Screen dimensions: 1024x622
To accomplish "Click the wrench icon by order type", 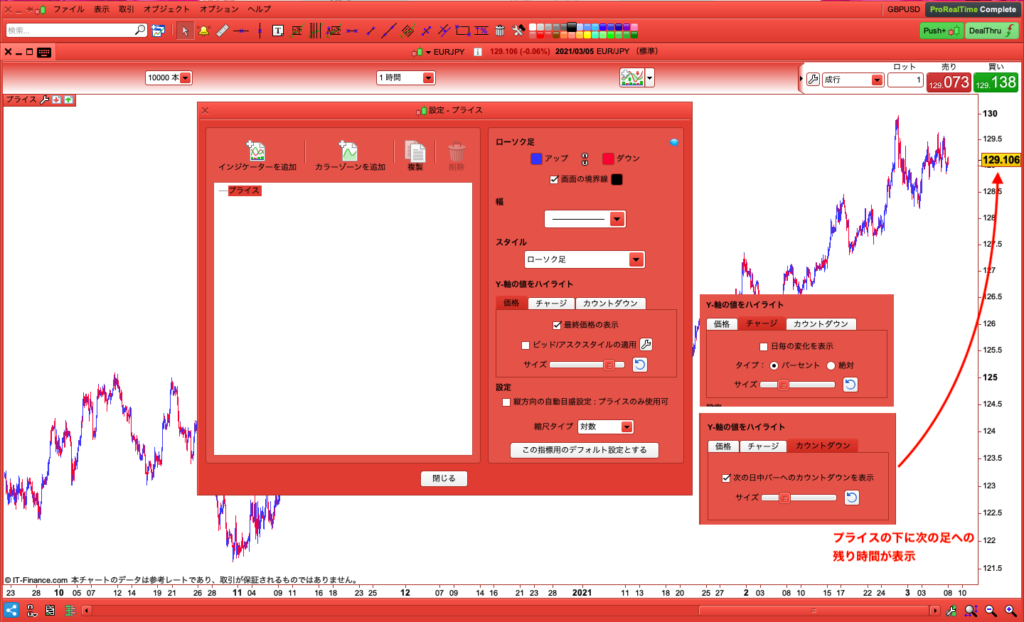I will point(812,80).
